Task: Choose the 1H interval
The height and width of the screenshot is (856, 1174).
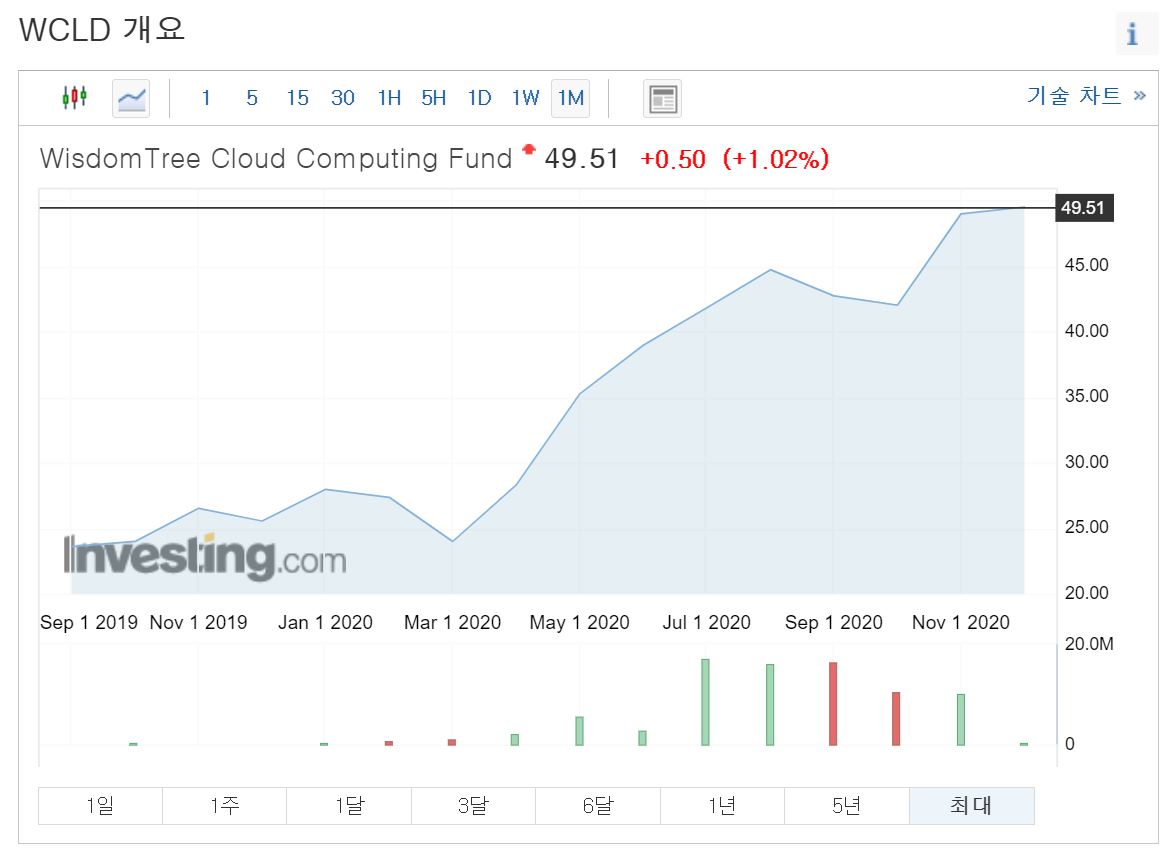Action: 389,98
